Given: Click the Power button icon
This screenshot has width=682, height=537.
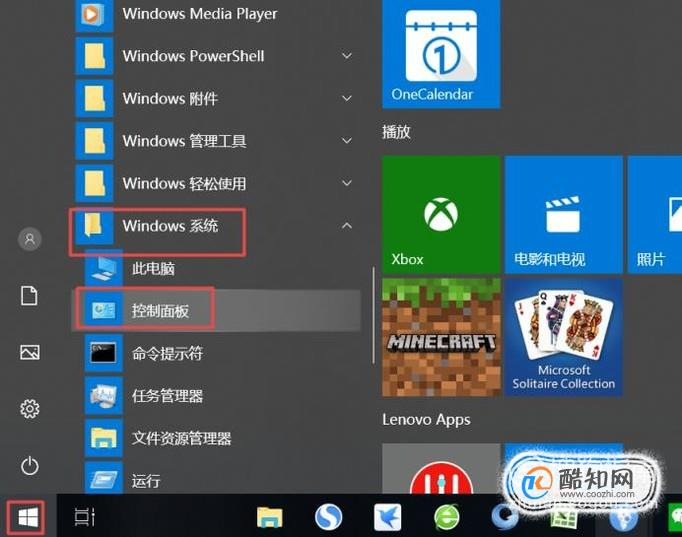Looking at the screenshot, I should coord(30,466).
